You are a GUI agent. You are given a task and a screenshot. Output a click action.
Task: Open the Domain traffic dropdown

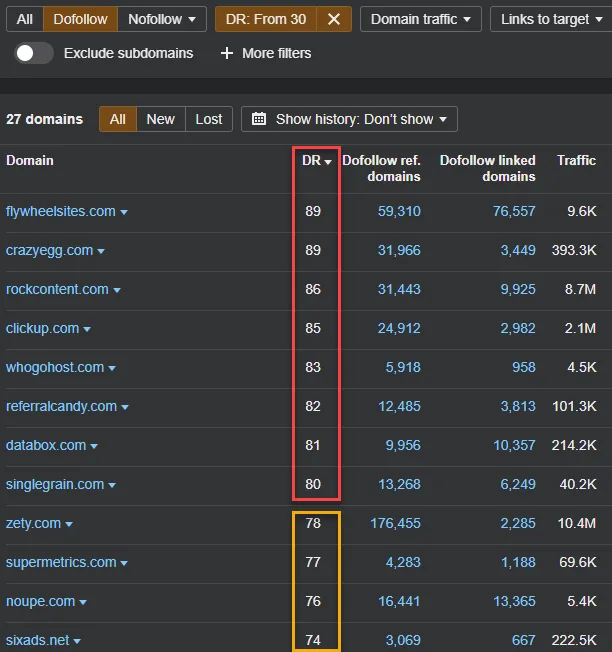pyautogui.click(x=421, y=19)
